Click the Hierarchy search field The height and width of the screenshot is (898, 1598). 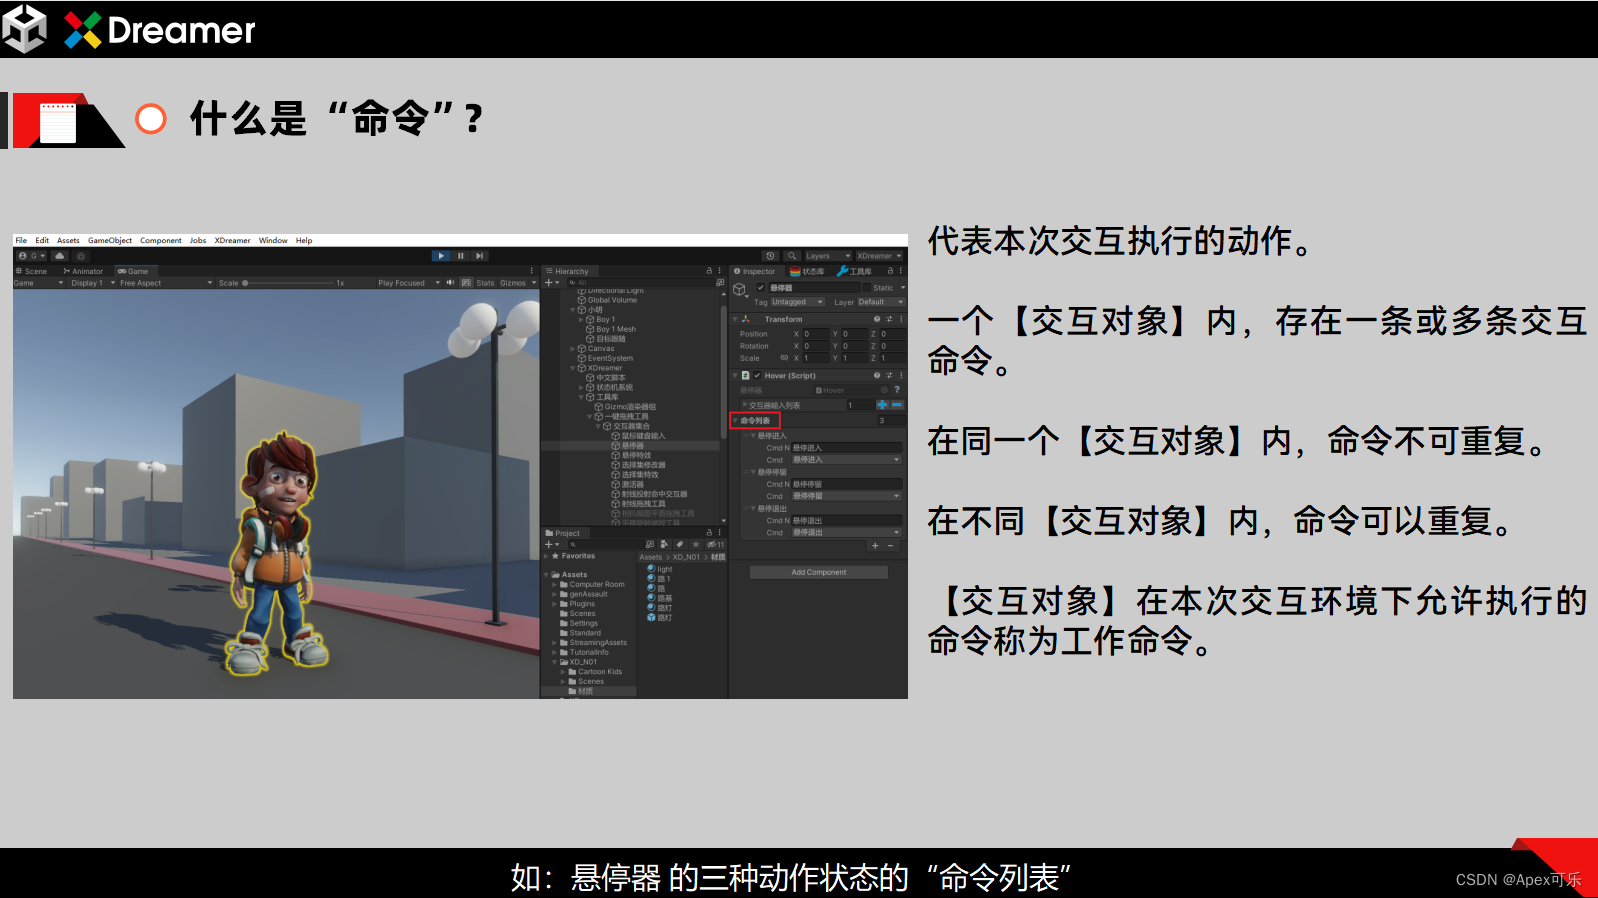tap(640, 283)
